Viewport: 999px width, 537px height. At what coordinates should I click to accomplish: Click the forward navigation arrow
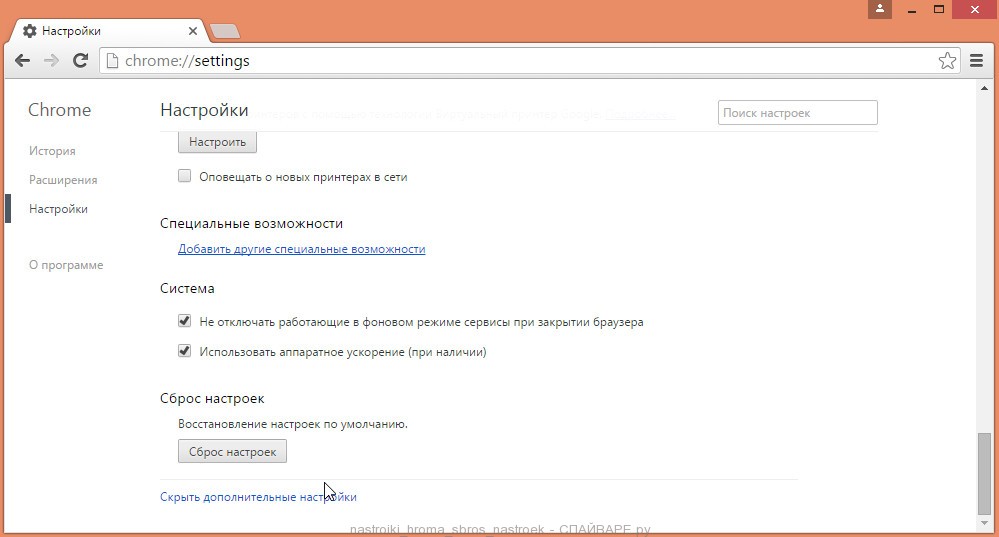pos(51,61)
